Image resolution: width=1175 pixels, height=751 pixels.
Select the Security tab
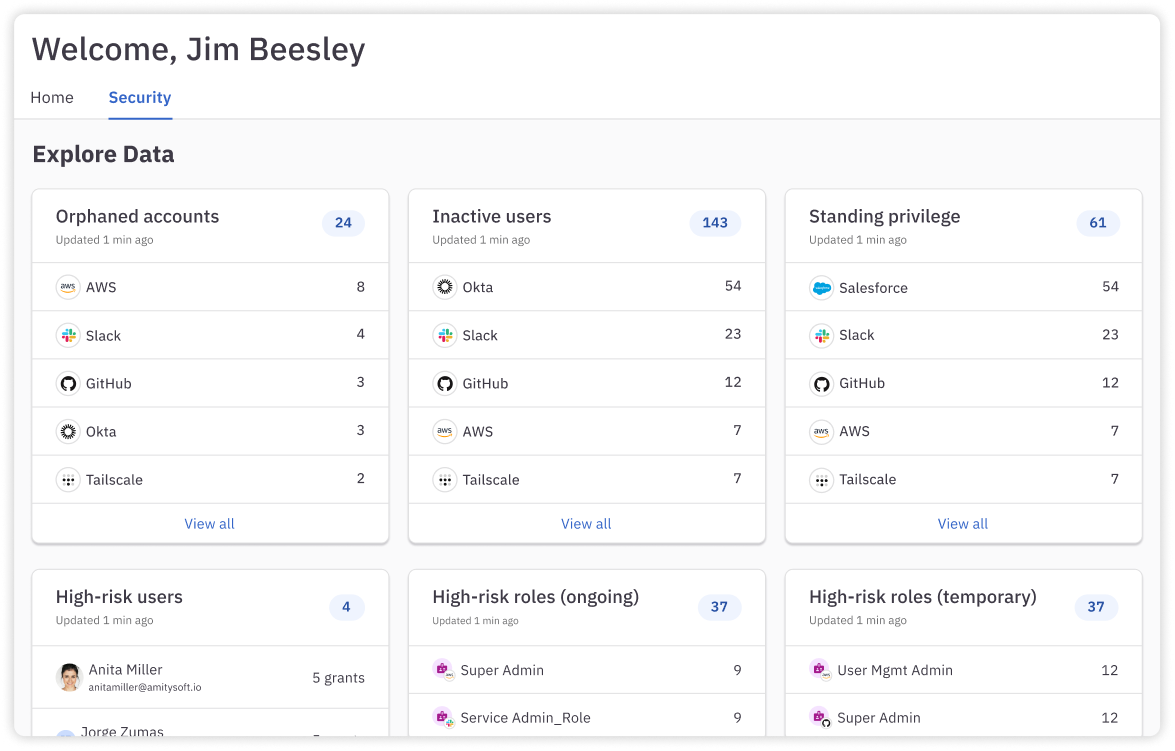coord(140,98)
